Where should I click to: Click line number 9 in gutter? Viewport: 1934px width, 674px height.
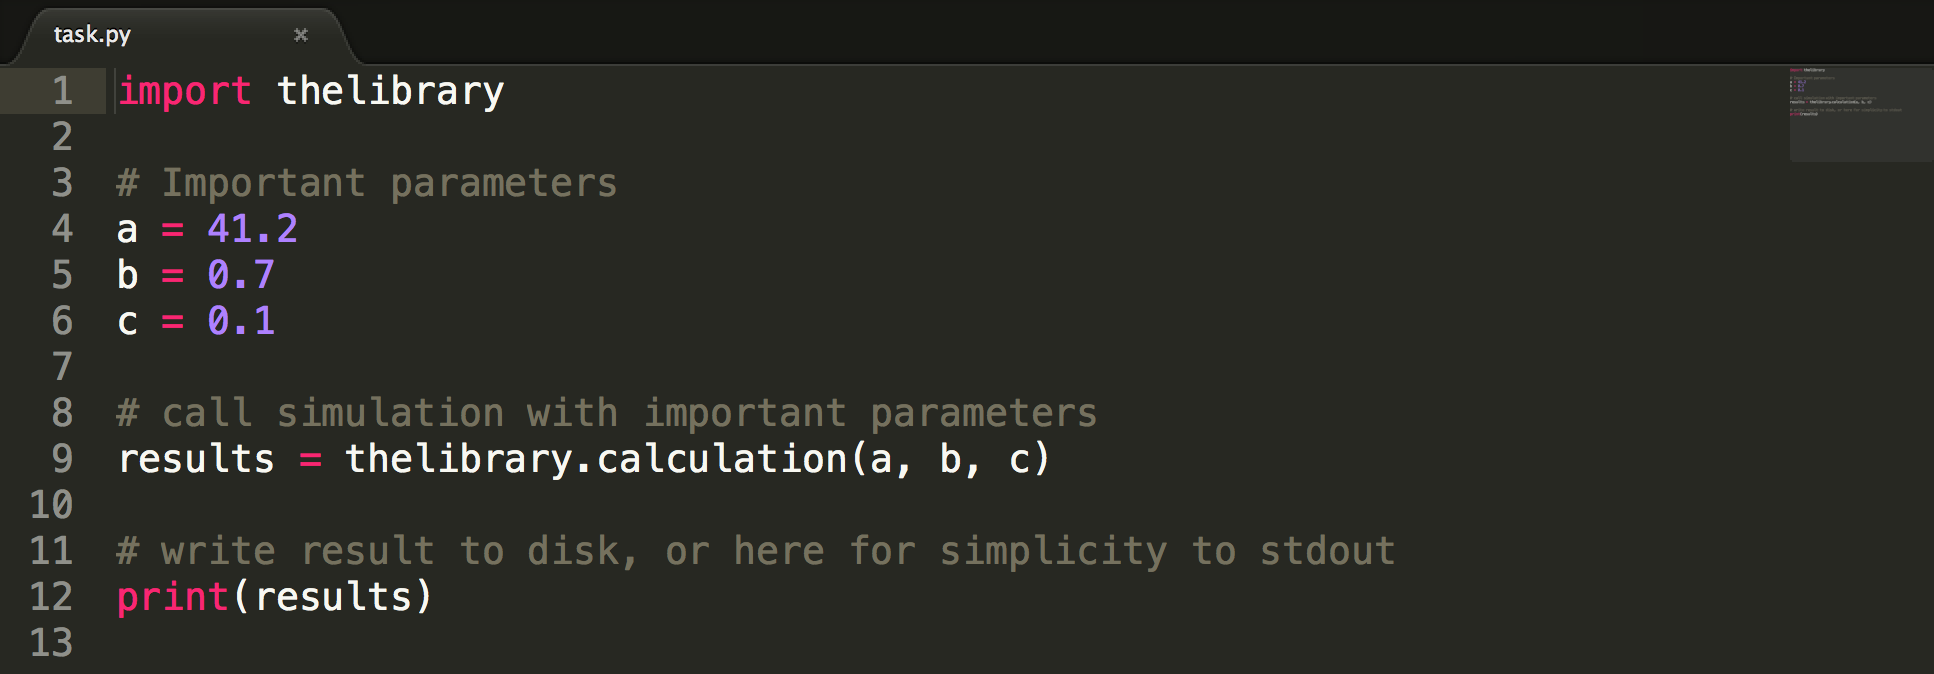(x=62, y=459)
